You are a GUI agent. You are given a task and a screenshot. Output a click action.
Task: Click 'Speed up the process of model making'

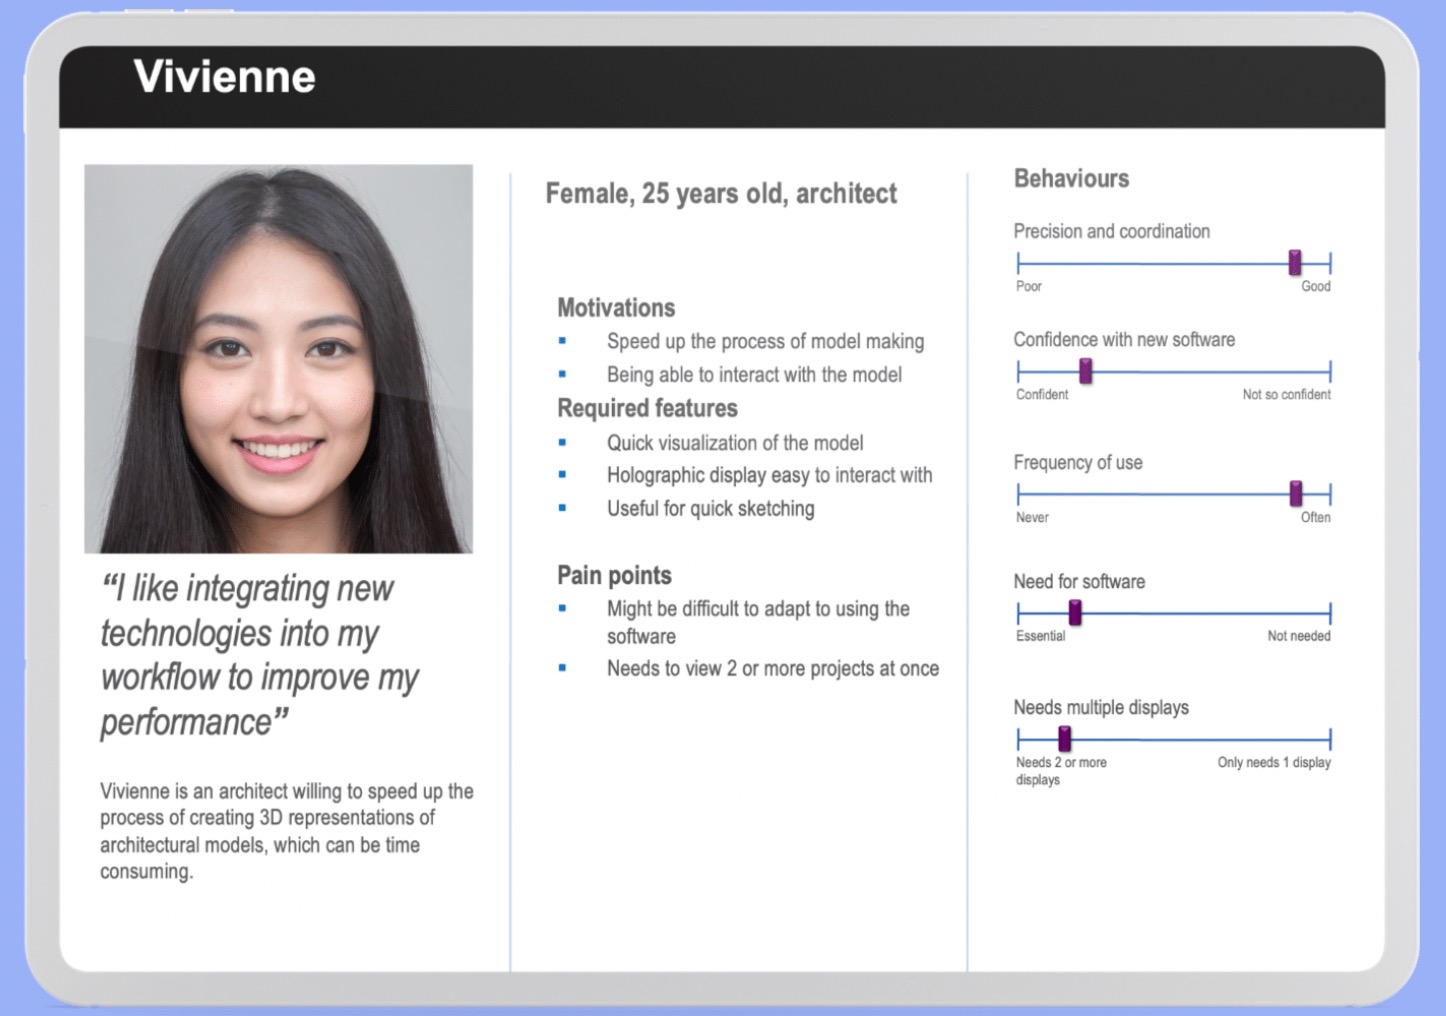[x=765, y=341]
